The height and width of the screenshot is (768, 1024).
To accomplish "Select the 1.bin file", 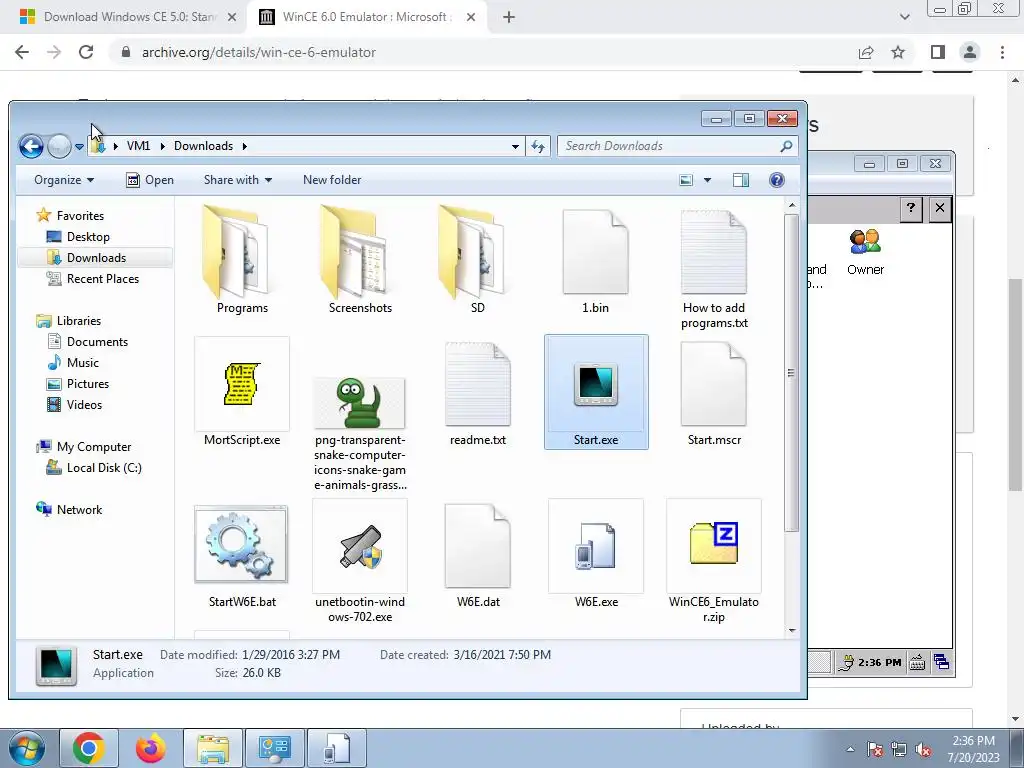I will (595, 260).
